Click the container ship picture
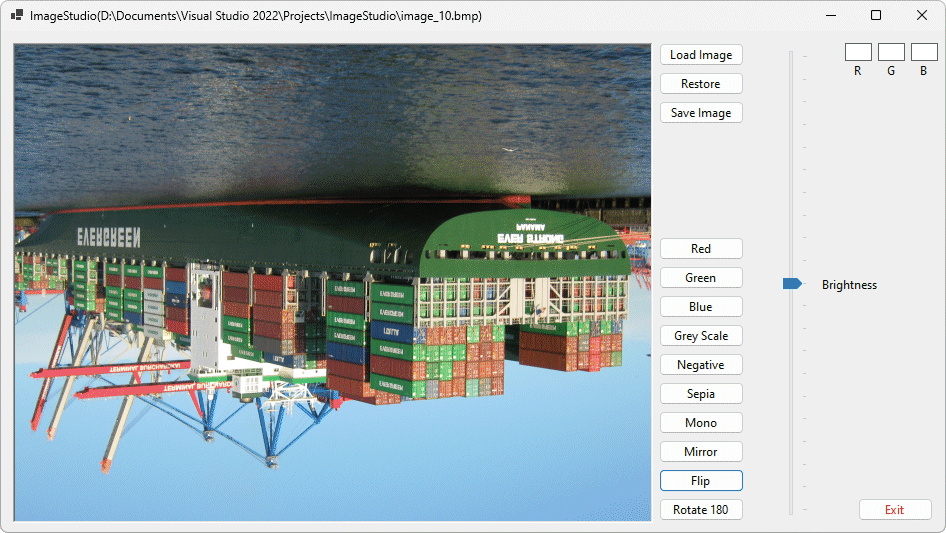 point(332,282)
